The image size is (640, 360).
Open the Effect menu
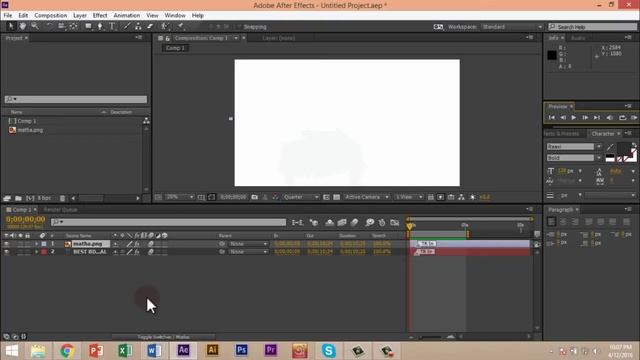pos(100,16)
